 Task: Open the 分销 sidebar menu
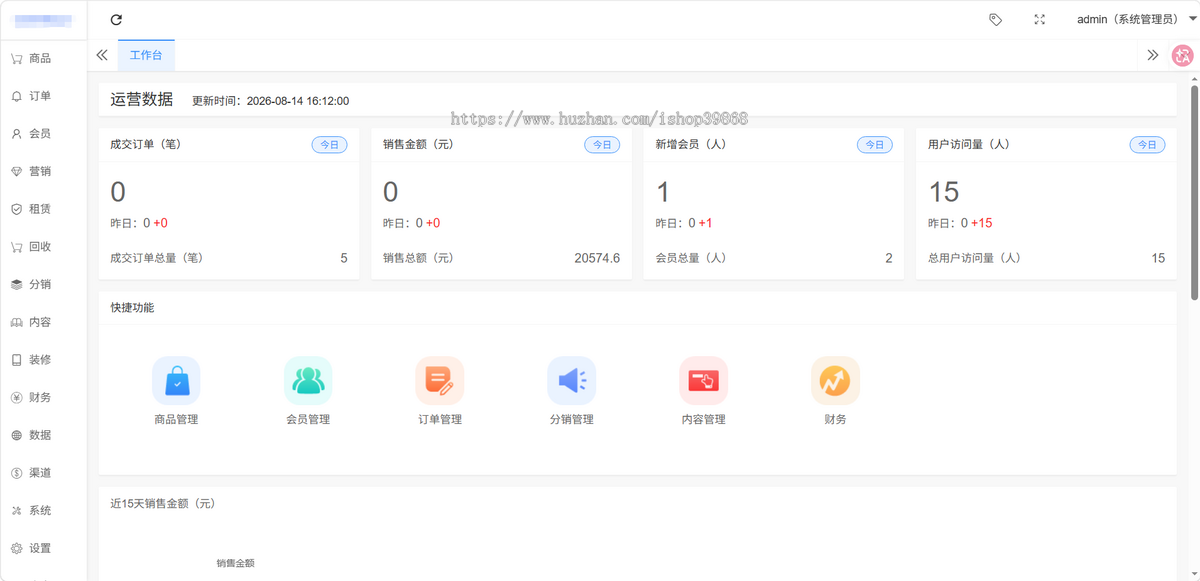[x=43, y=284]
